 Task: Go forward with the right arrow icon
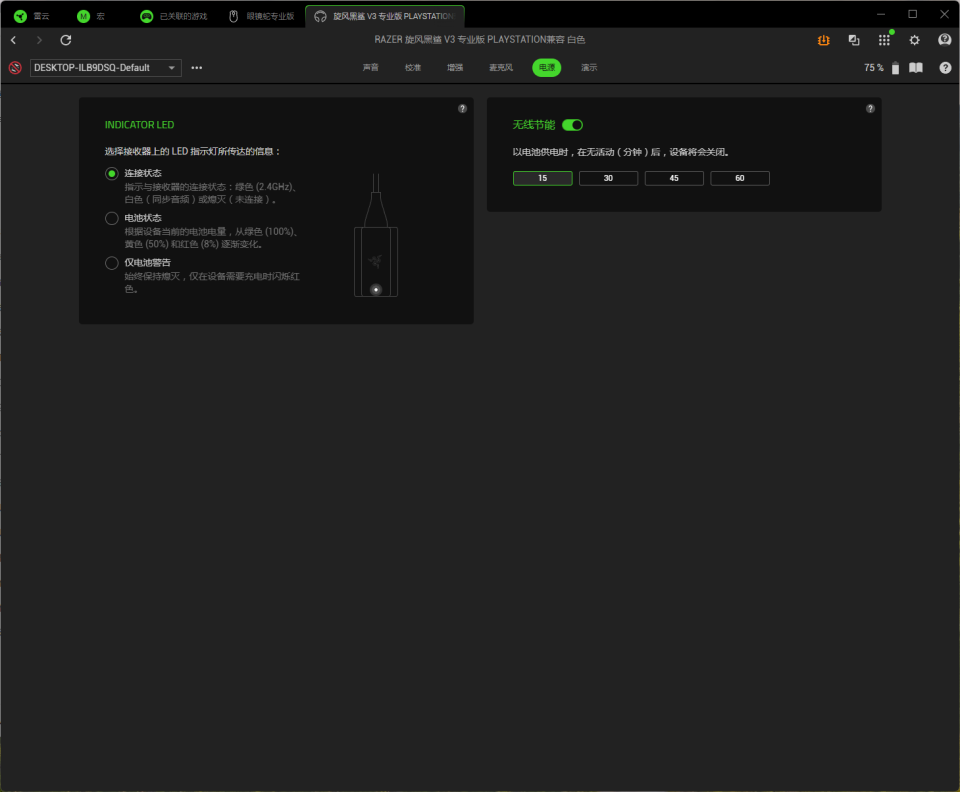pos(39,40)
